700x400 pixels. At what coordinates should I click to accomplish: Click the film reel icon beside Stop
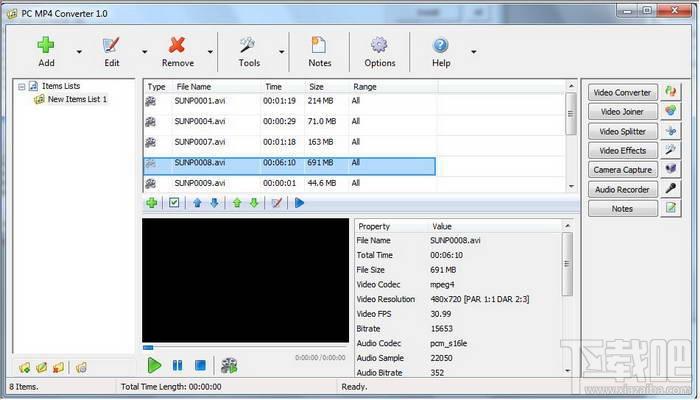click(229, 366)
